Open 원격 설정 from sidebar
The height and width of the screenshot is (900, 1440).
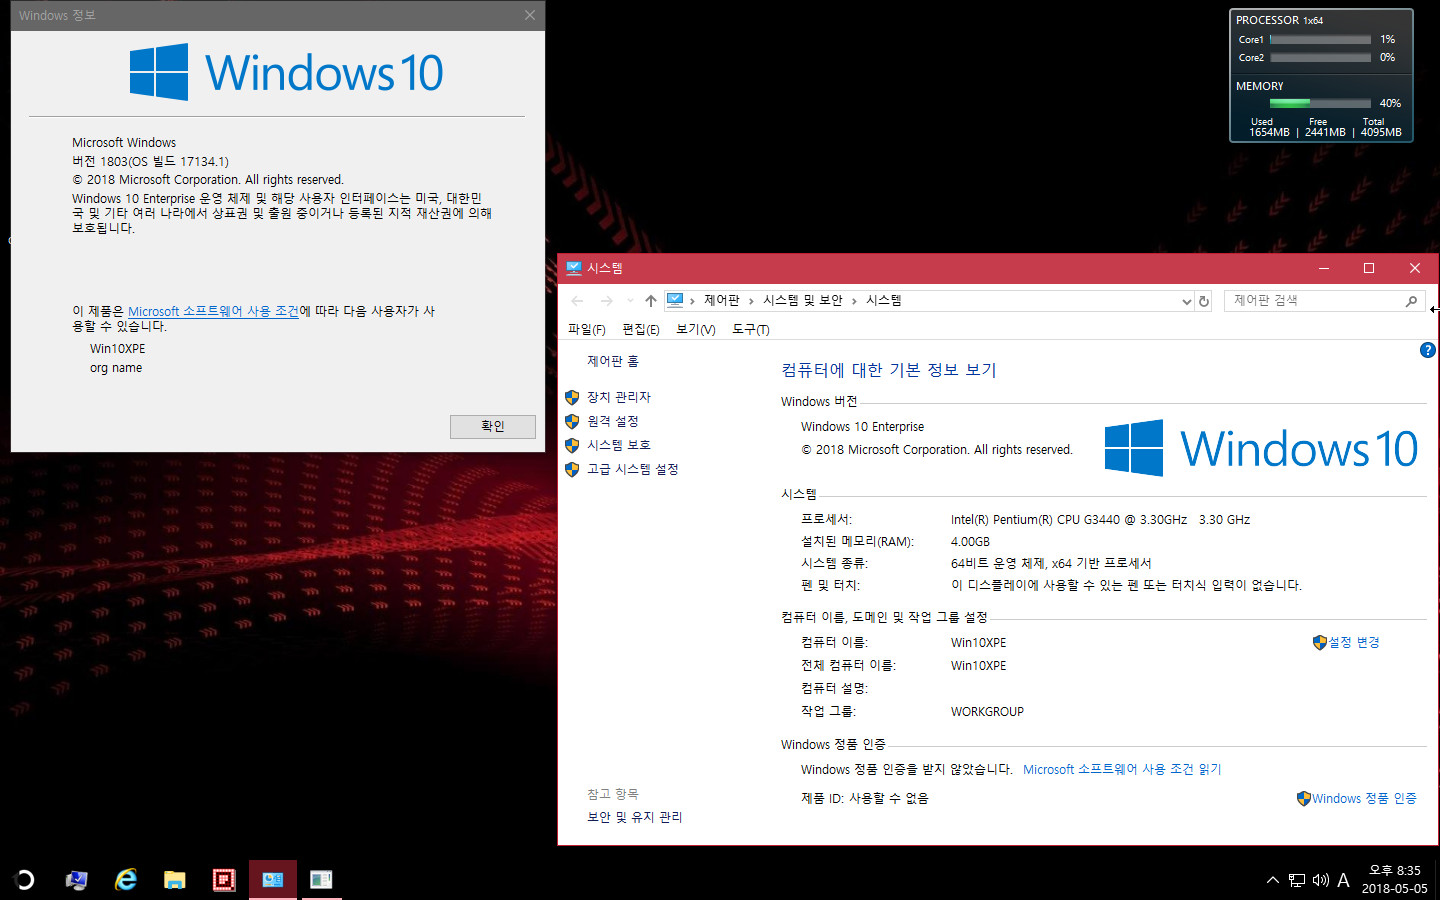(x=613, y=421)
